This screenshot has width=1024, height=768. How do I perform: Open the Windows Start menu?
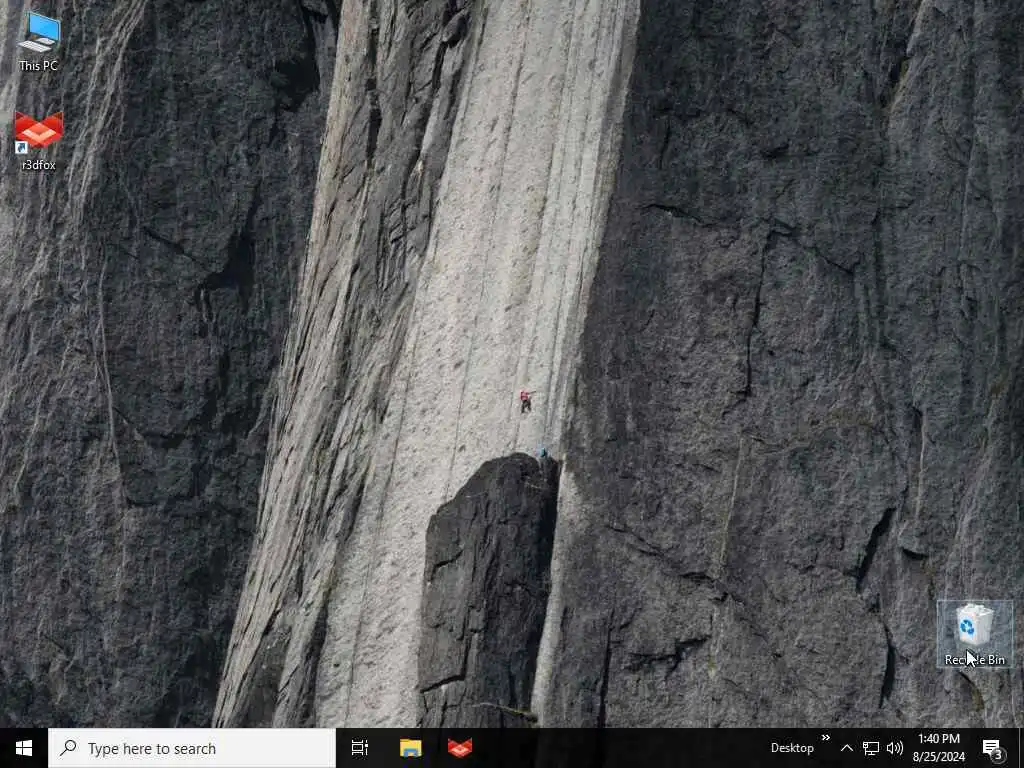(24, 748)
